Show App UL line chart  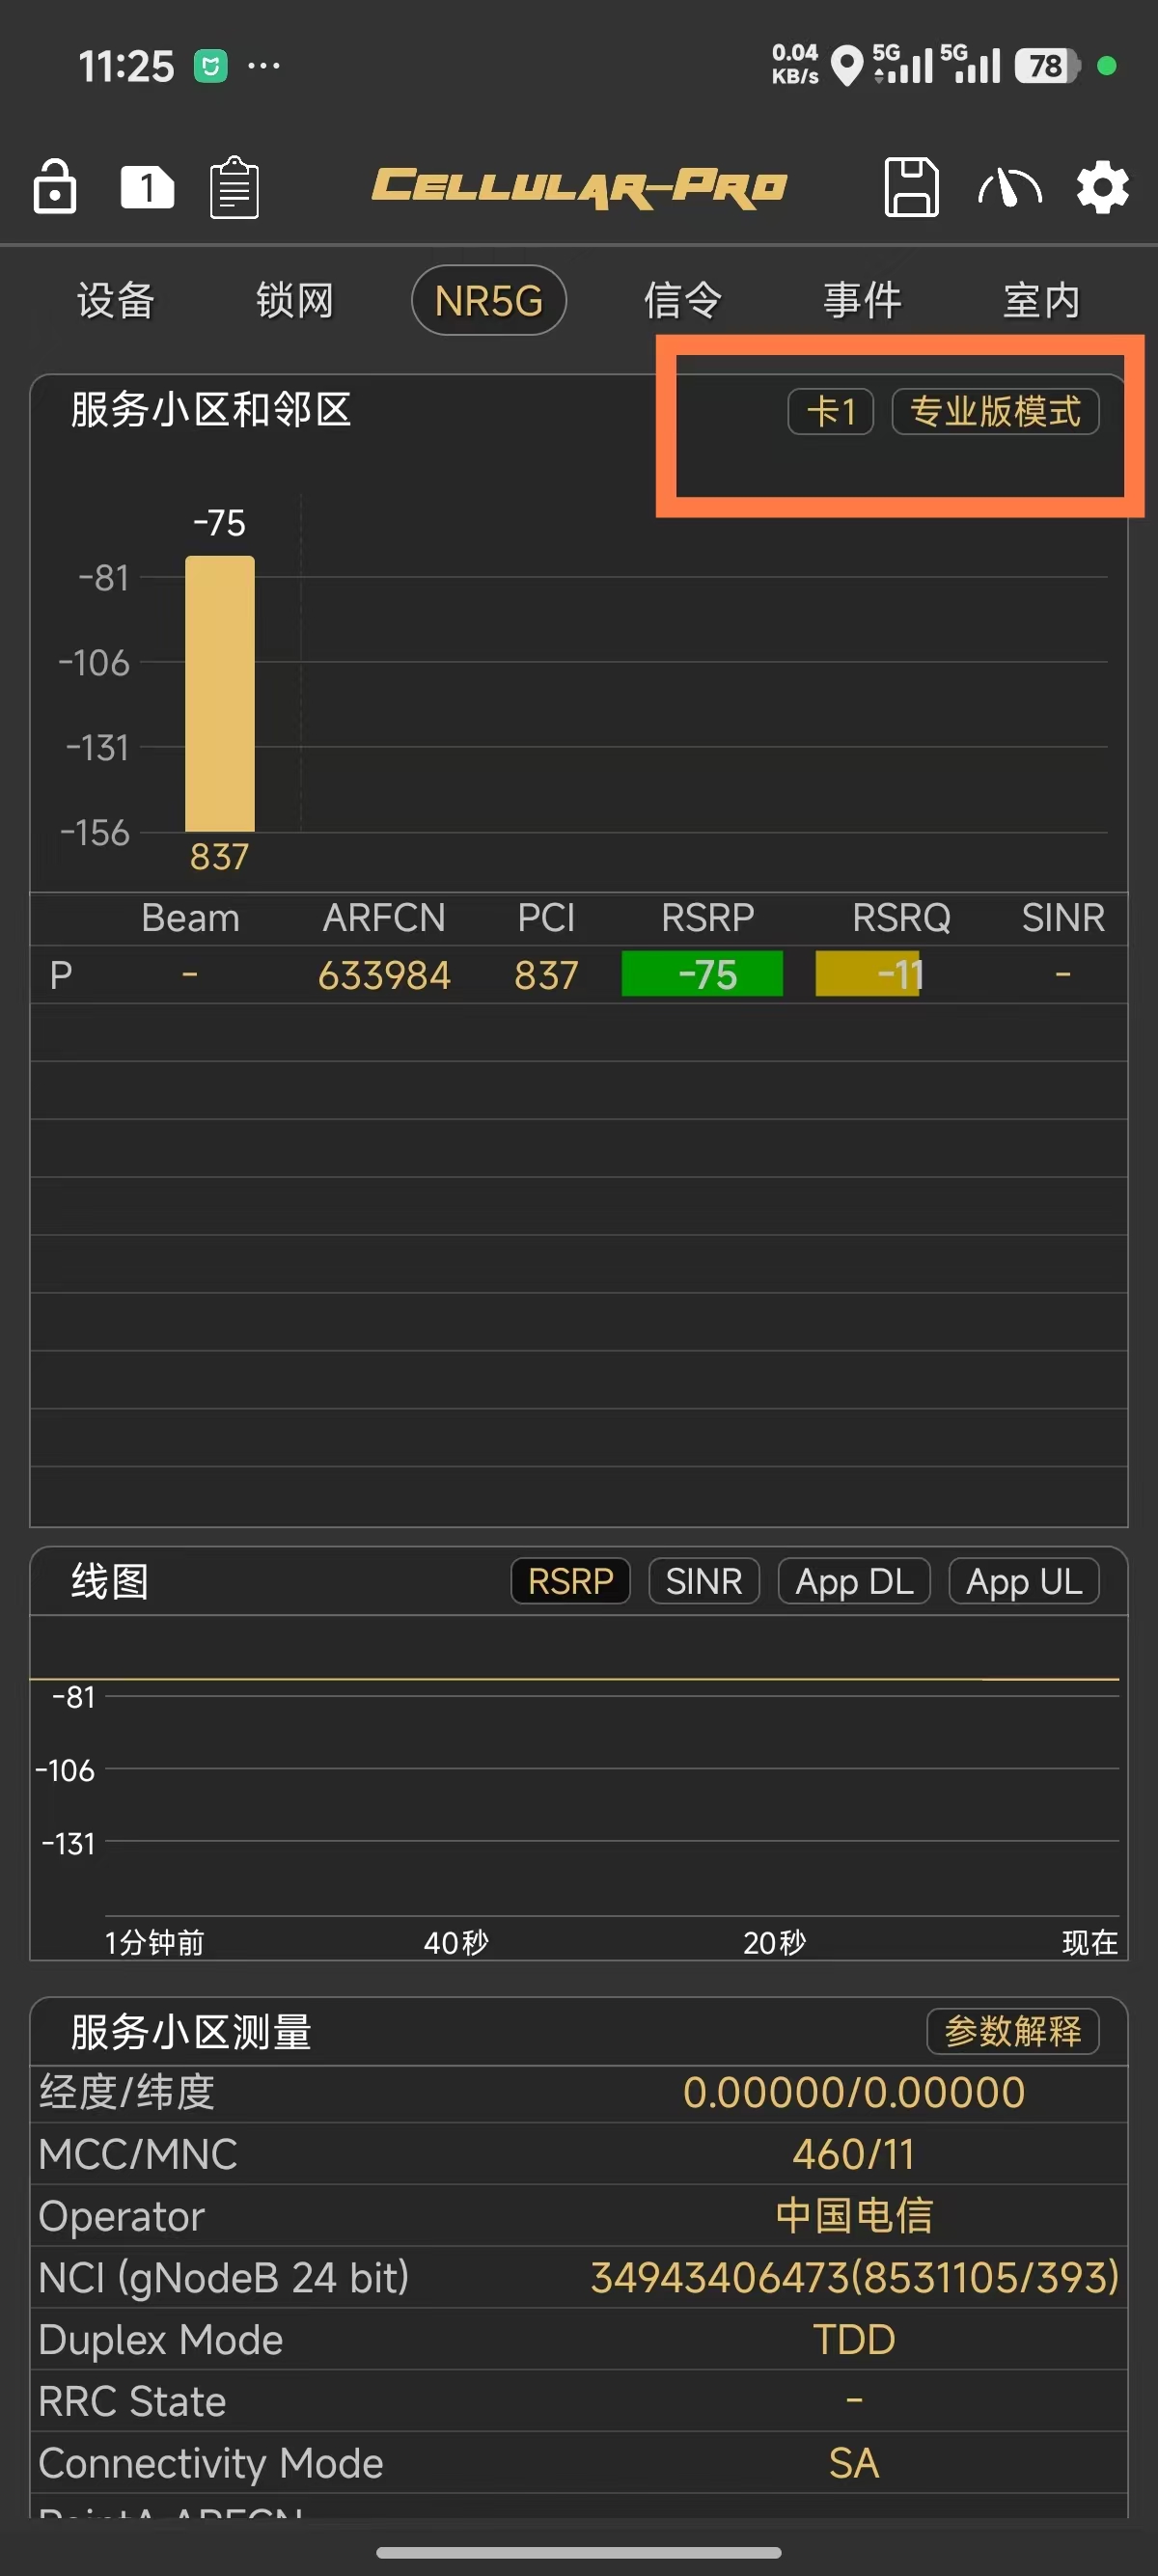(1023, 1581)
